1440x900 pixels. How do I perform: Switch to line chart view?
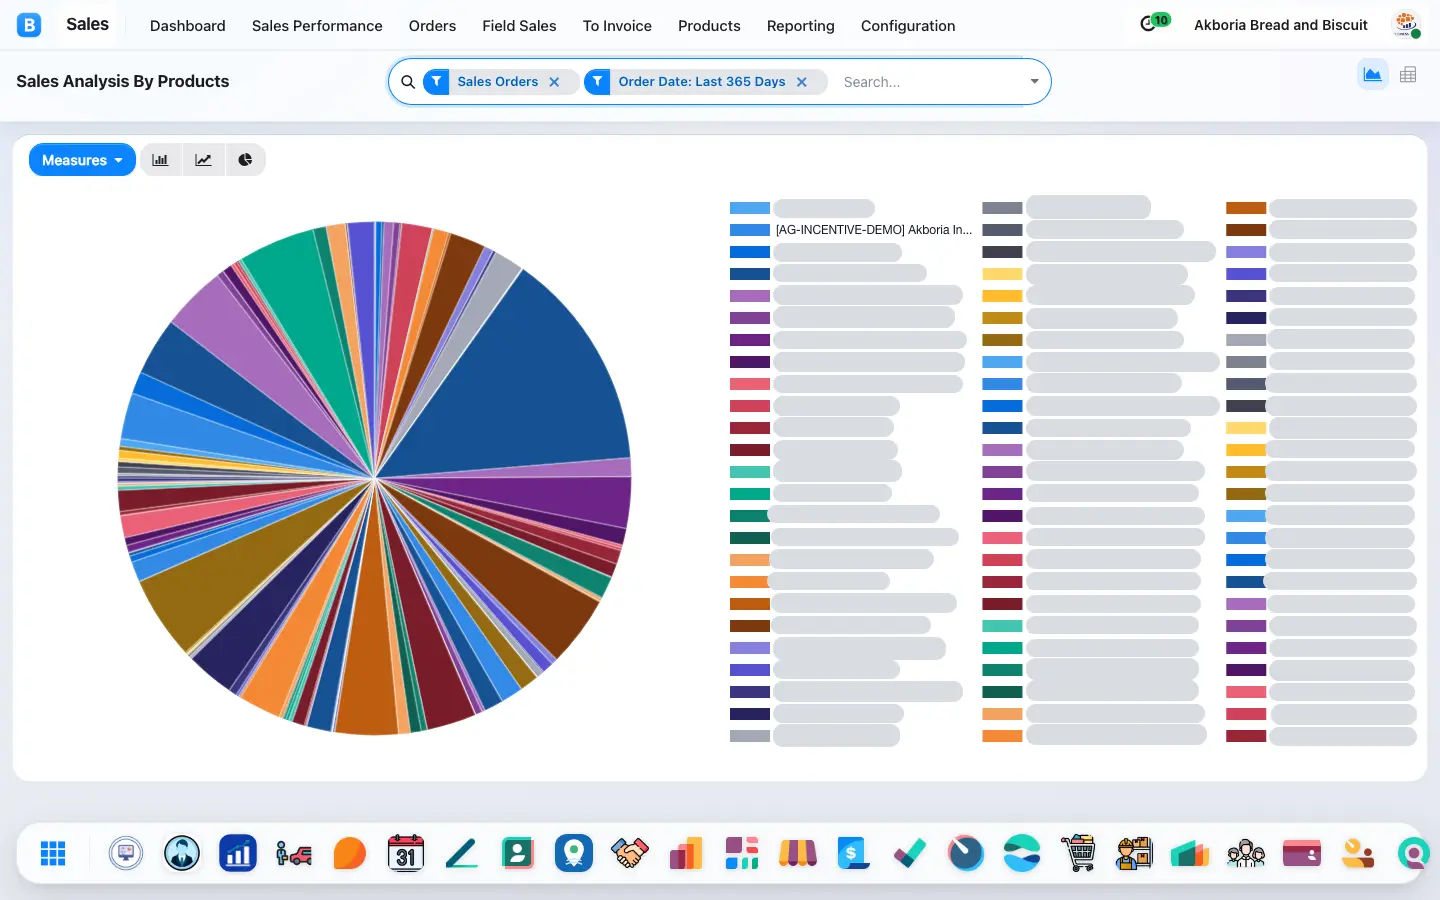[203, 160]
